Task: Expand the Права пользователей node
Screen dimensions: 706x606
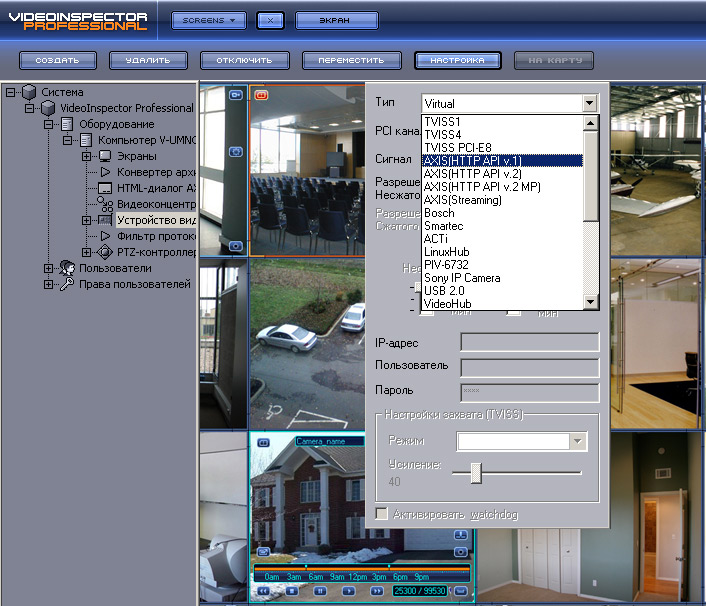Action: [x=48, y=285]
